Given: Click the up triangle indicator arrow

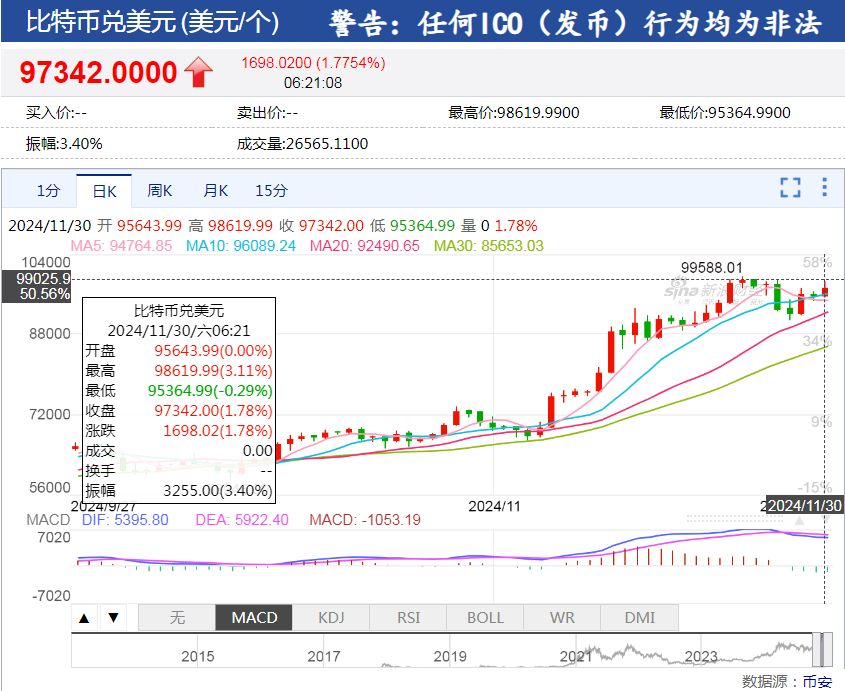Looking at the screenshot, I should point(86,618).
